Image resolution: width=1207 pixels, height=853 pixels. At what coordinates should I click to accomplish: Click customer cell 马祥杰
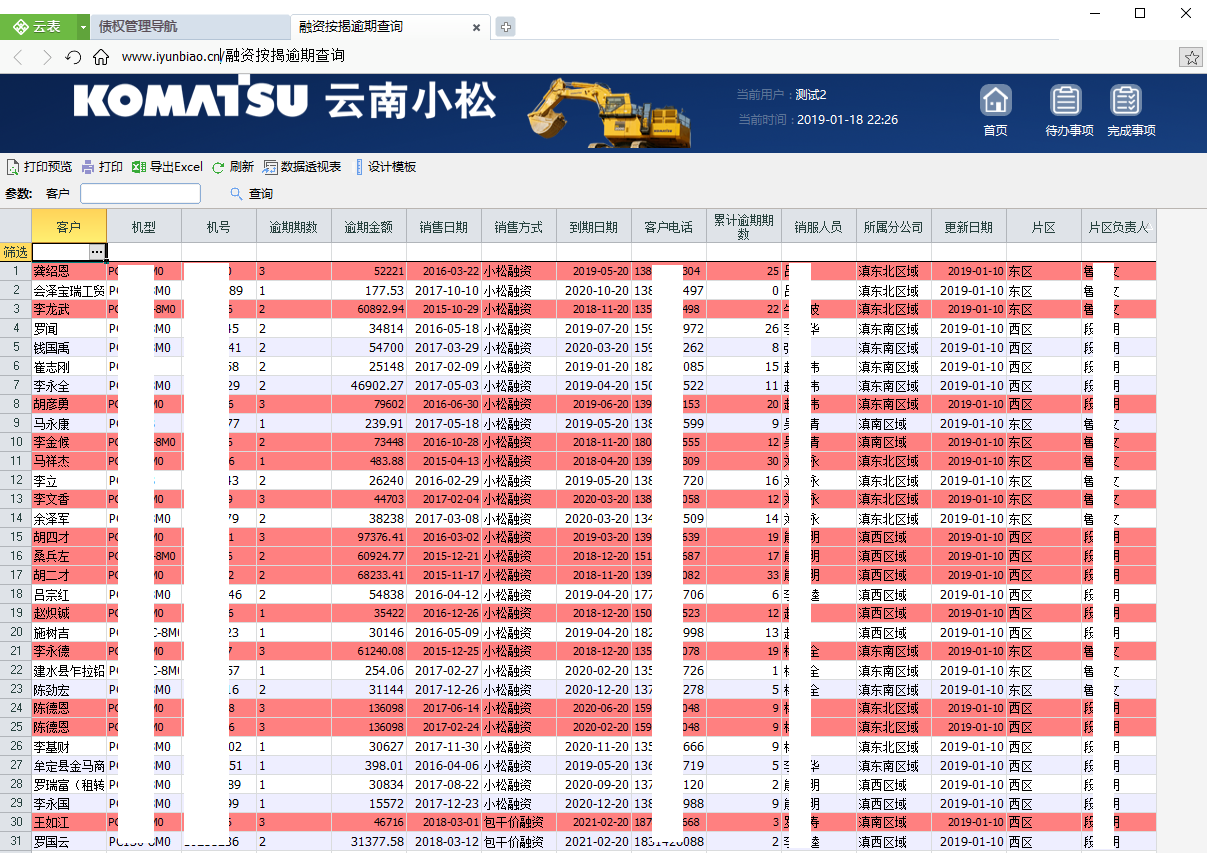(x=69, y=461)
